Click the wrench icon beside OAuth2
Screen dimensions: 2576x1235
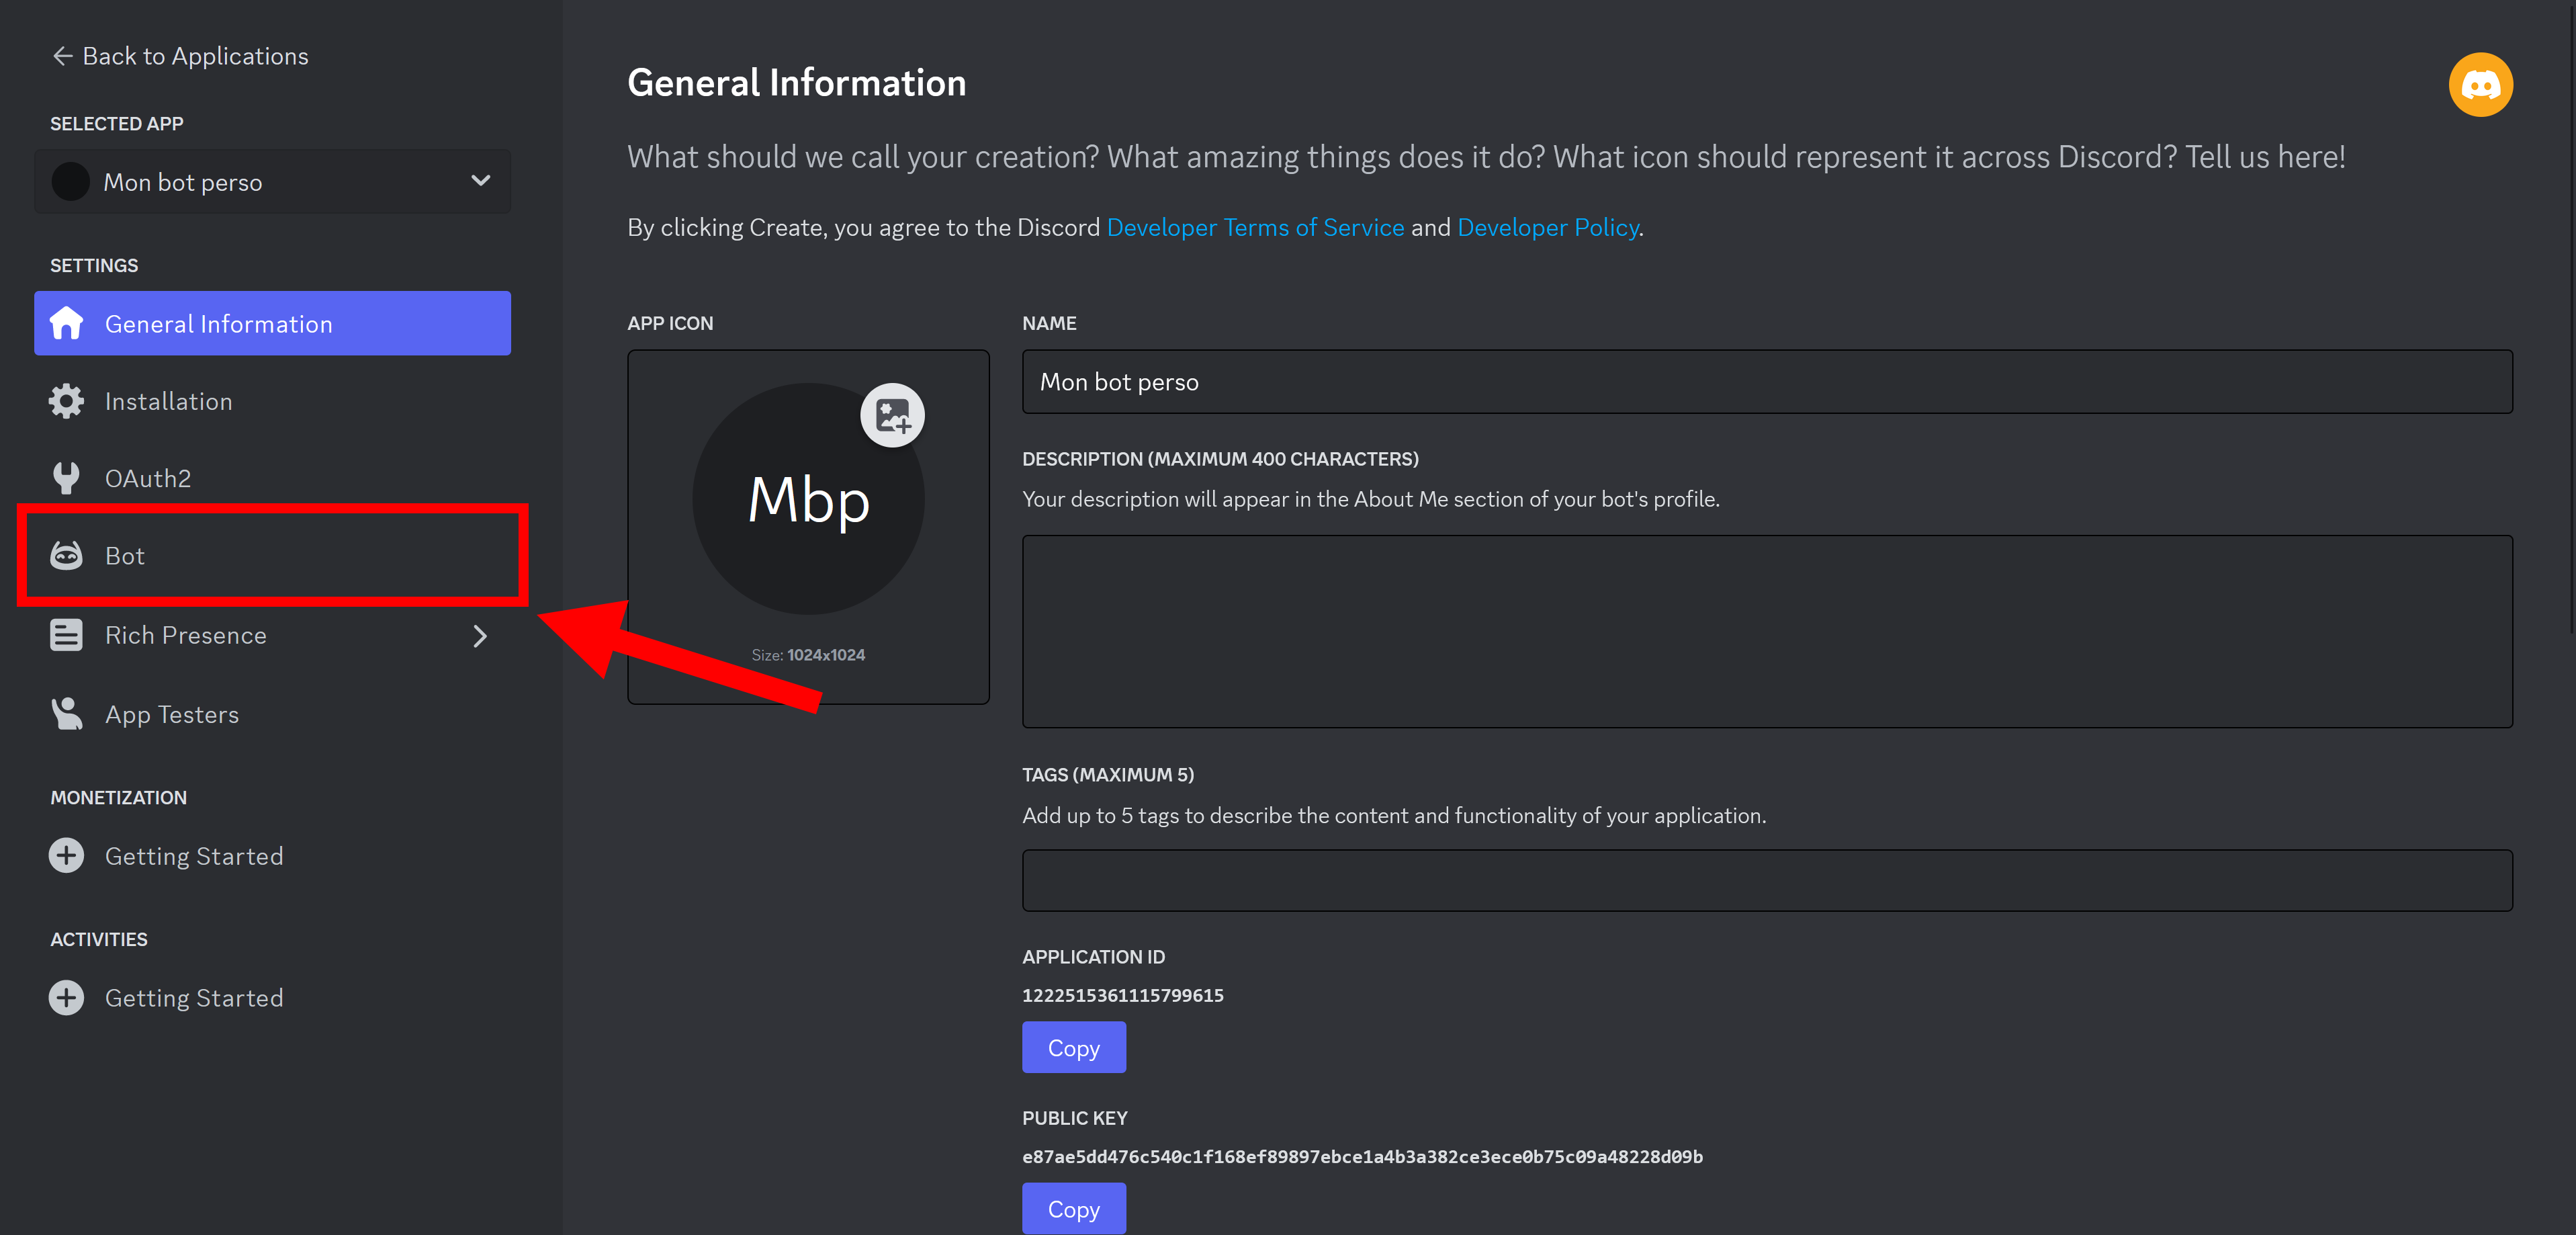click(67, 478)
